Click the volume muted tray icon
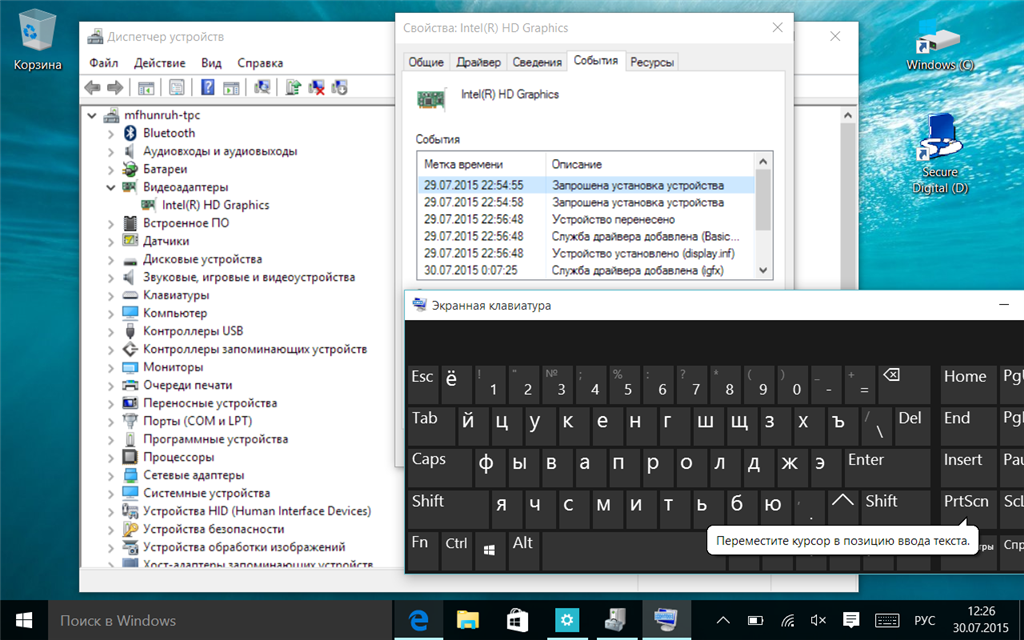 click(x=818, y=620)
